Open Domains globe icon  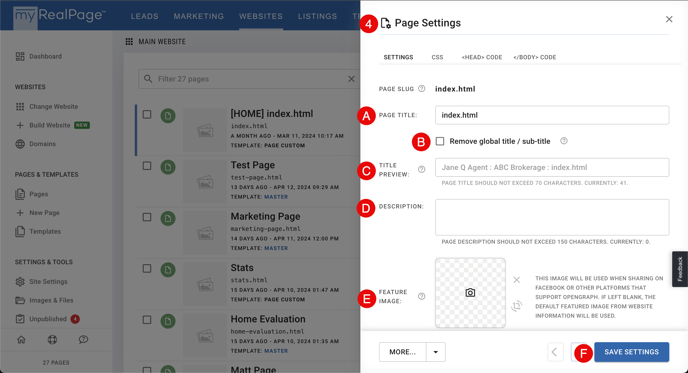[20, 144]
